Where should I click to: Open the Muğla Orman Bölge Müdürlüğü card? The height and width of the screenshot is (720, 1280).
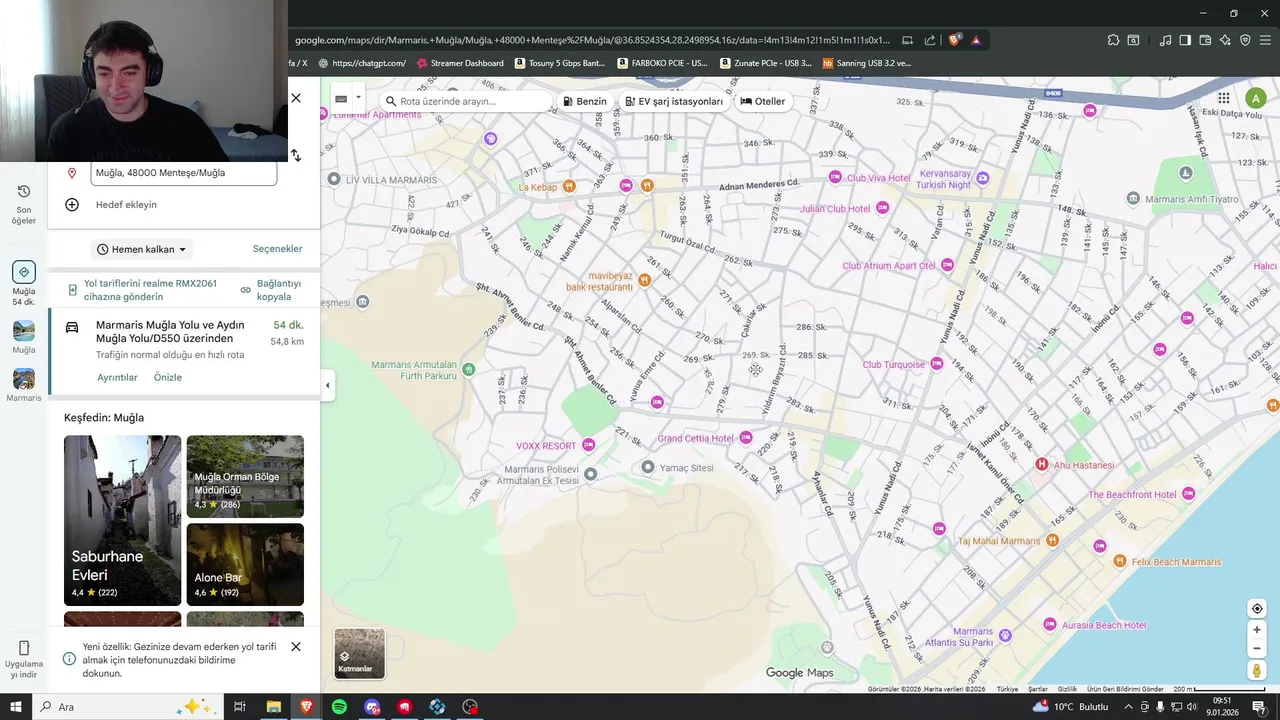245,476
